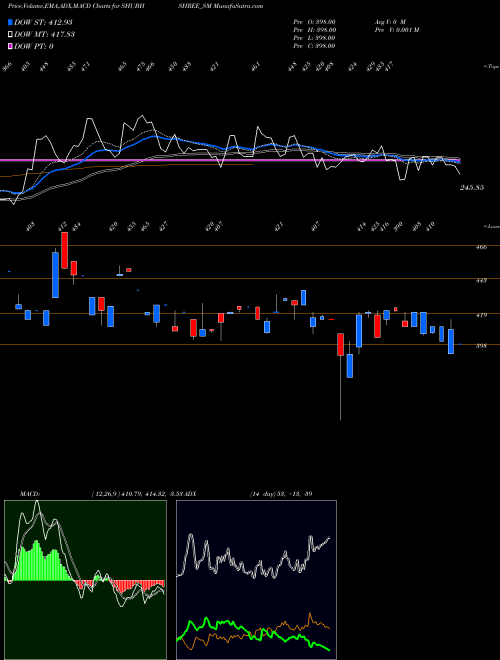
Task: Click the last large blue candle near 398
Action: [451, 341]
